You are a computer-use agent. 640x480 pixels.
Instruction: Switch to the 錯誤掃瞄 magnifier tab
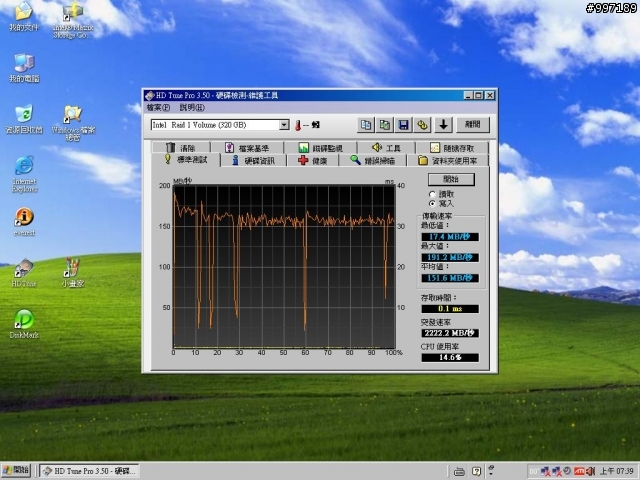373,161
